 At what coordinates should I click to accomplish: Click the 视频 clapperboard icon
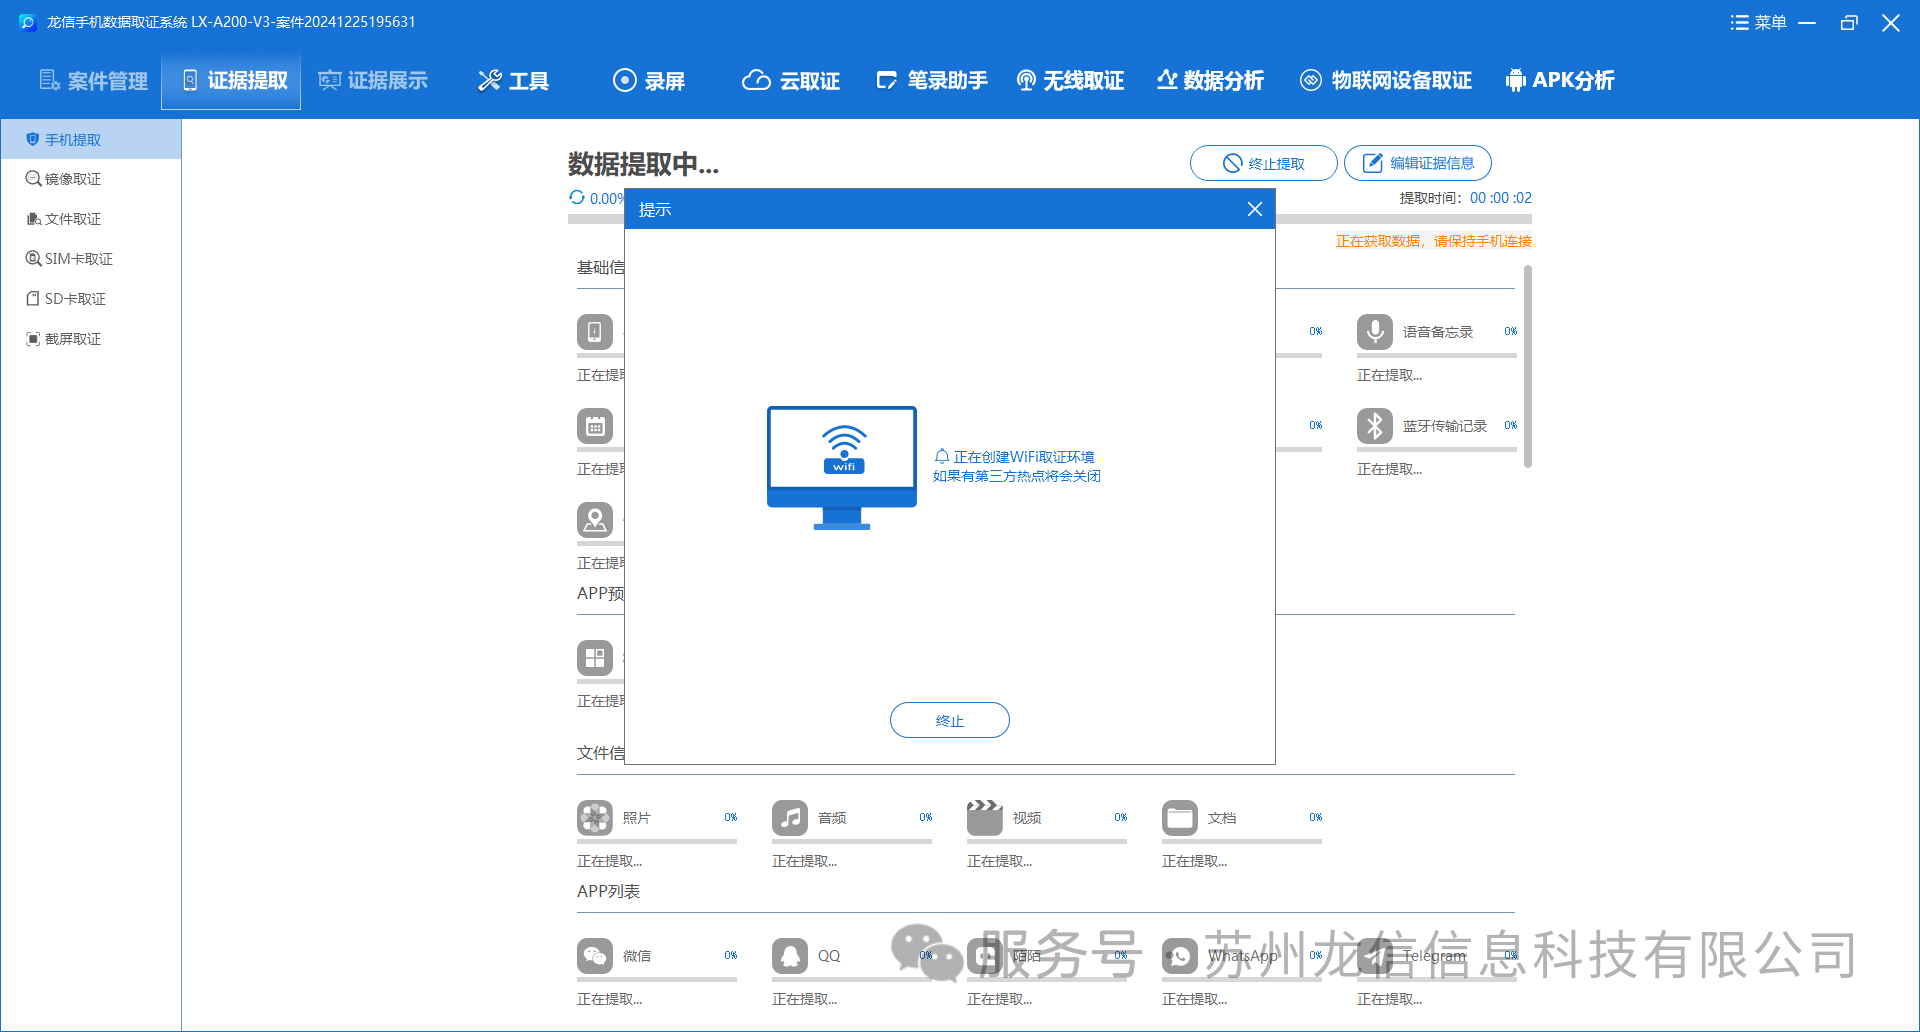coord(984,818)
